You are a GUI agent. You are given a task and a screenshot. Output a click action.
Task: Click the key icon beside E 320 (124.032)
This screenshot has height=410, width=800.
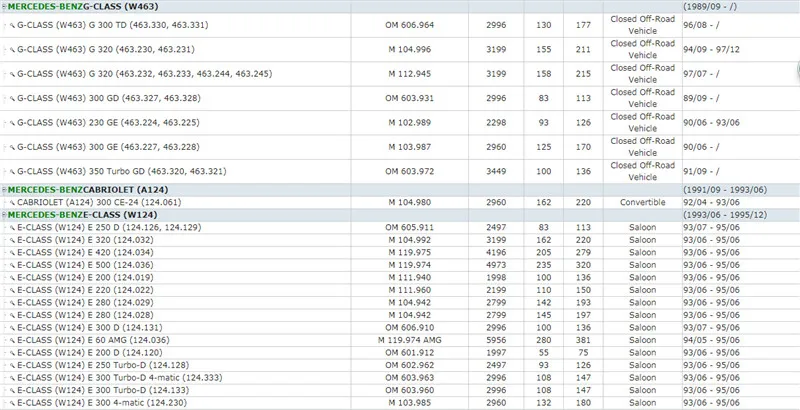tap(12, 240)
